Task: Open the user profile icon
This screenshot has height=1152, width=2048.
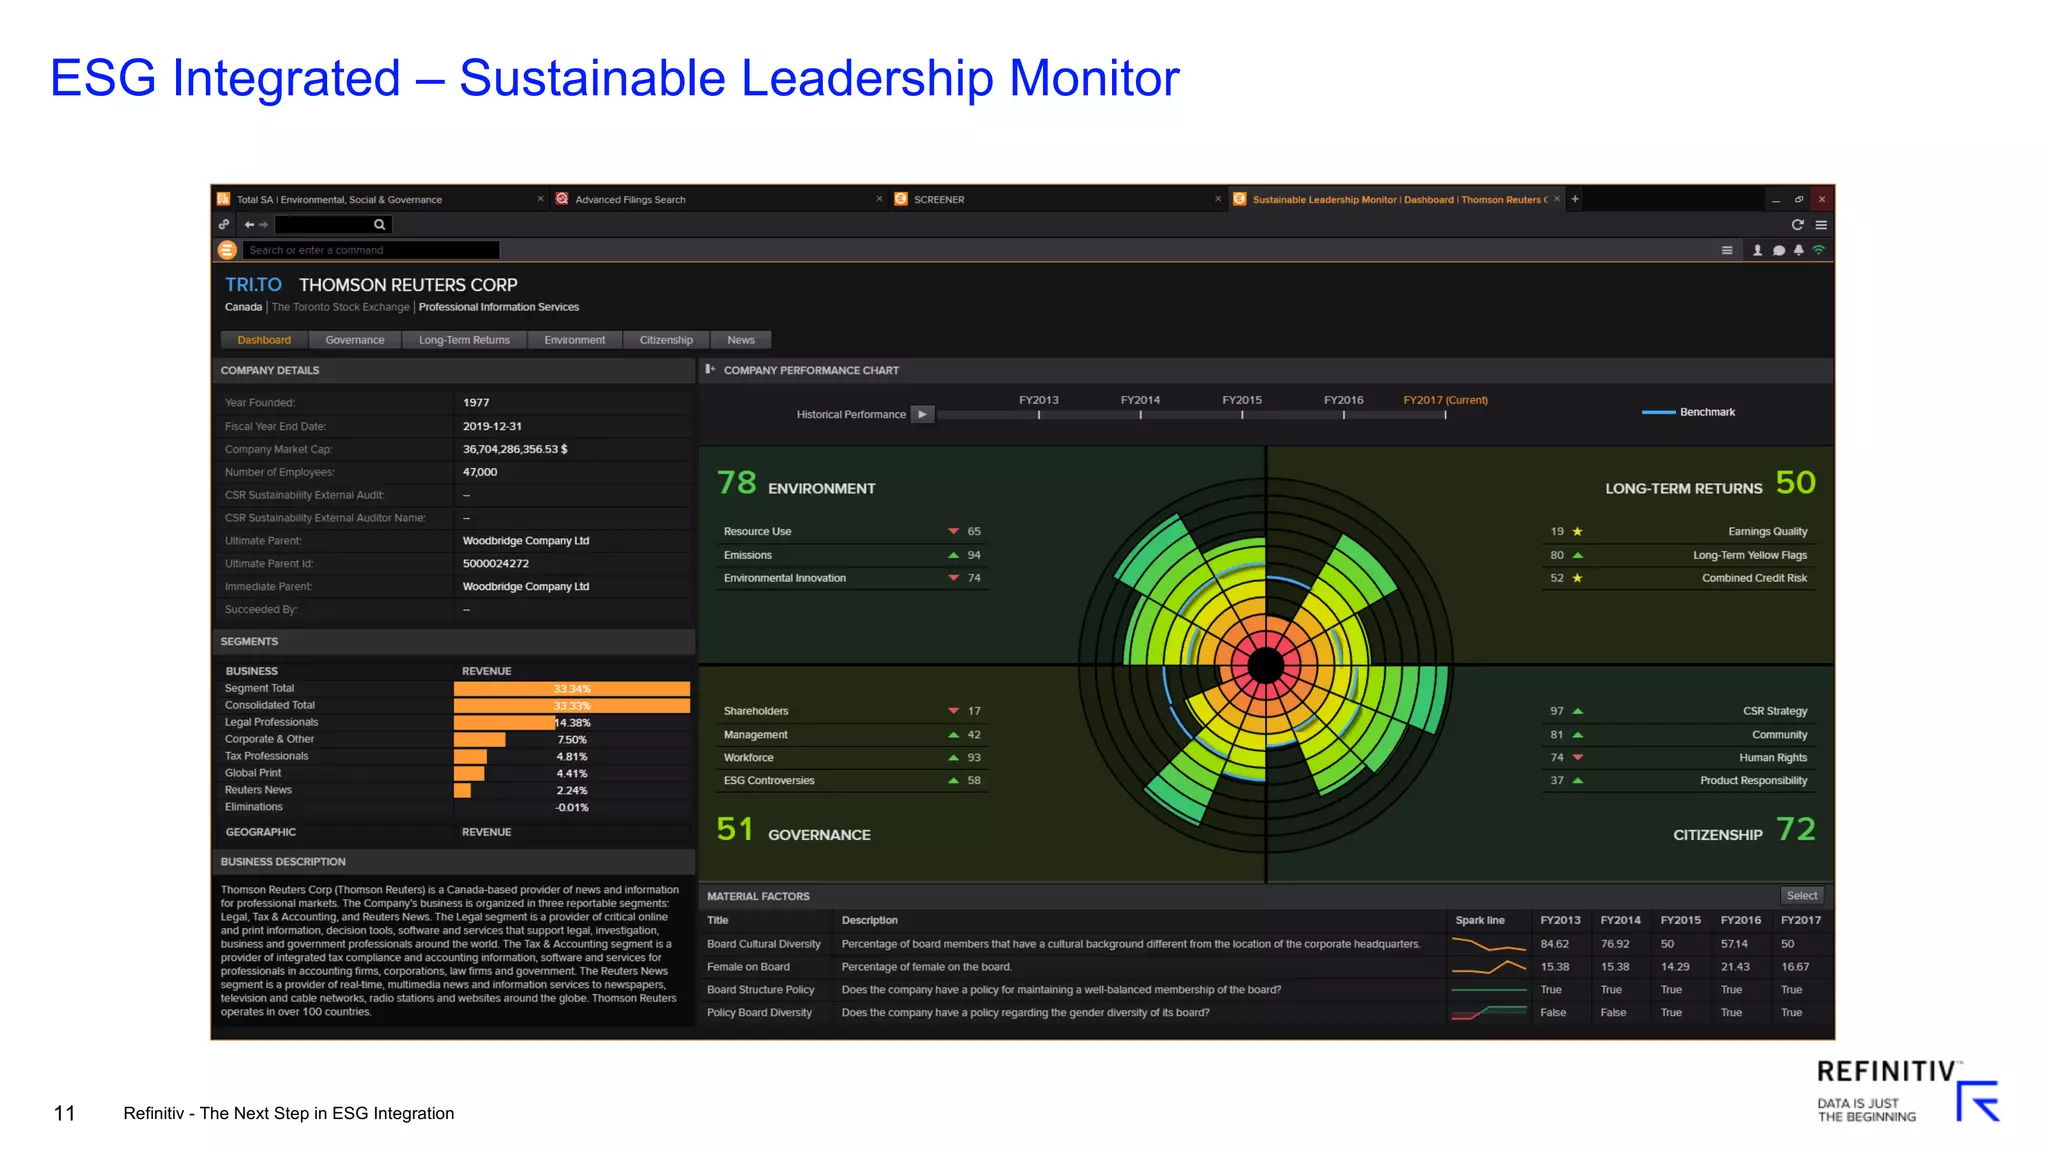Action: tap(1757, 250)
